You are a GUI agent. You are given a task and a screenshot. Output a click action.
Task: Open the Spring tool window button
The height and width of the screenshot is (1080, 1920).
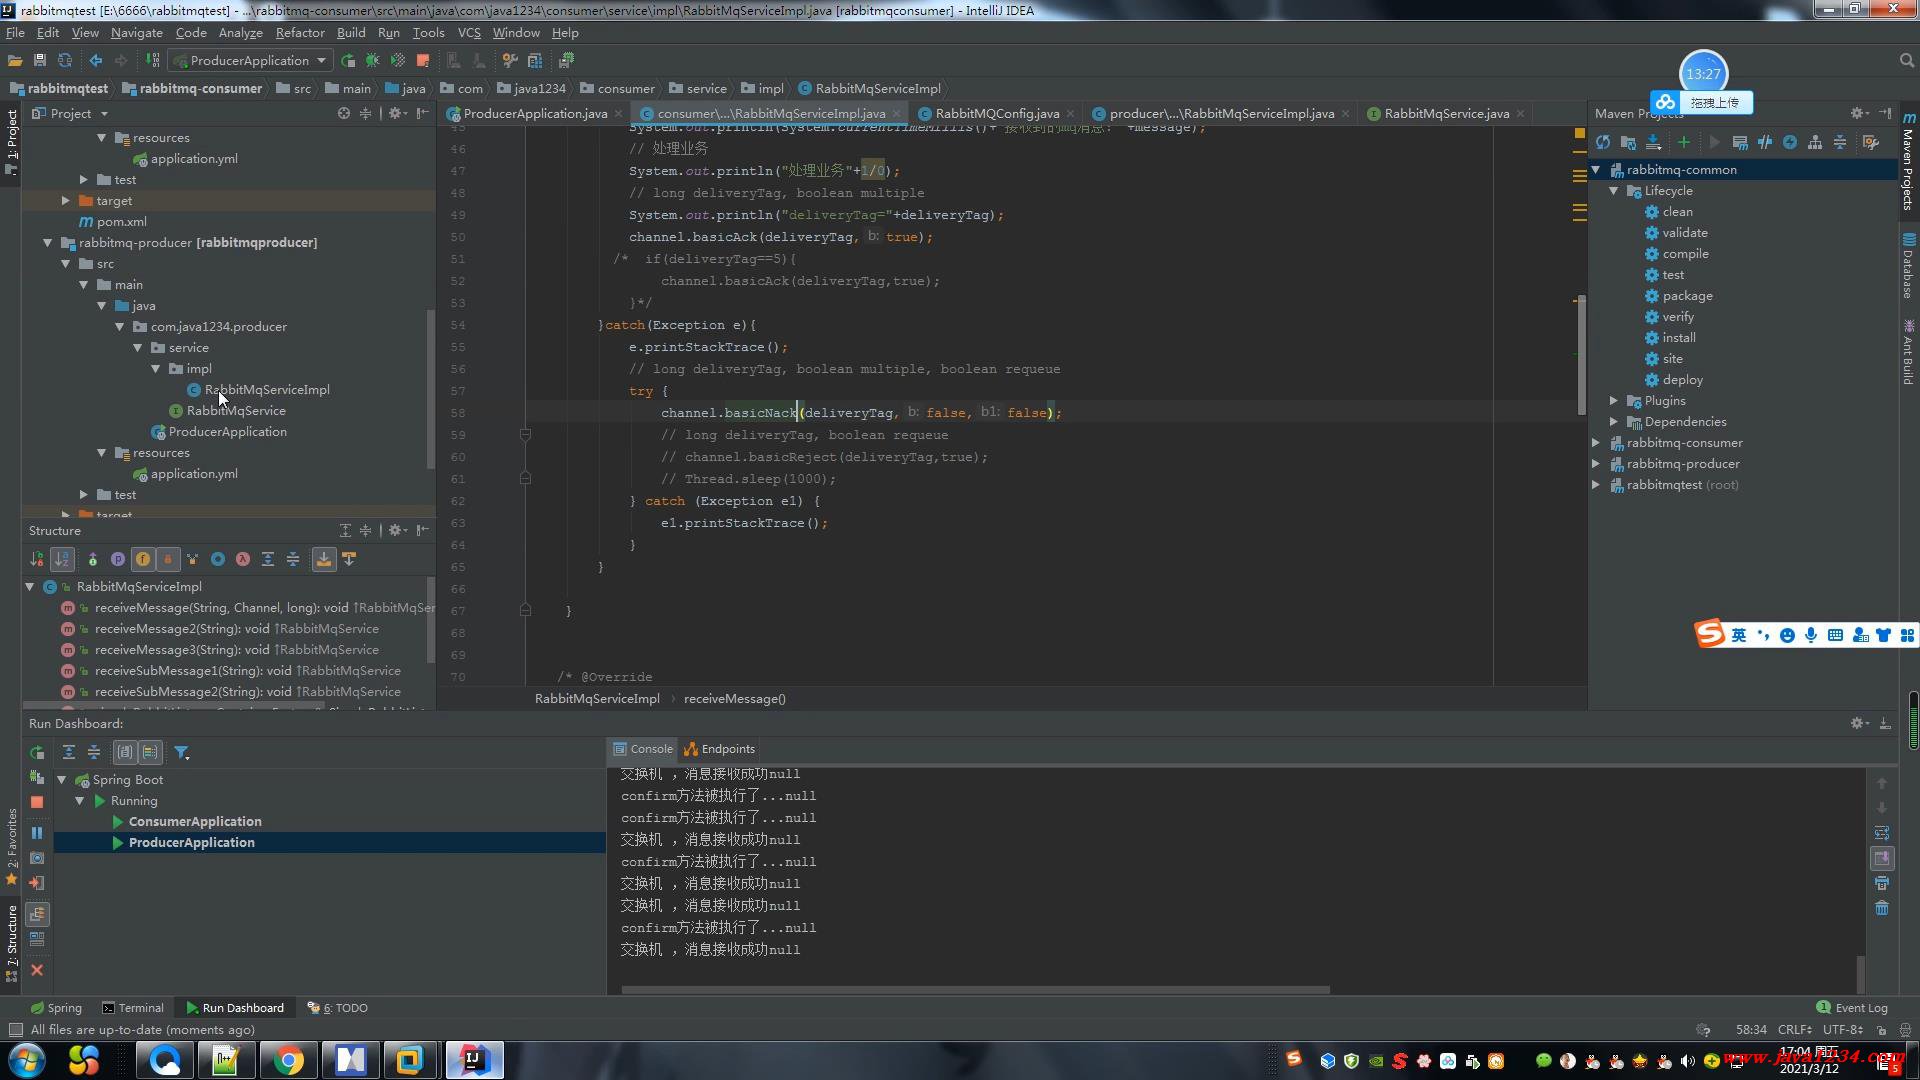(56, 1007)
